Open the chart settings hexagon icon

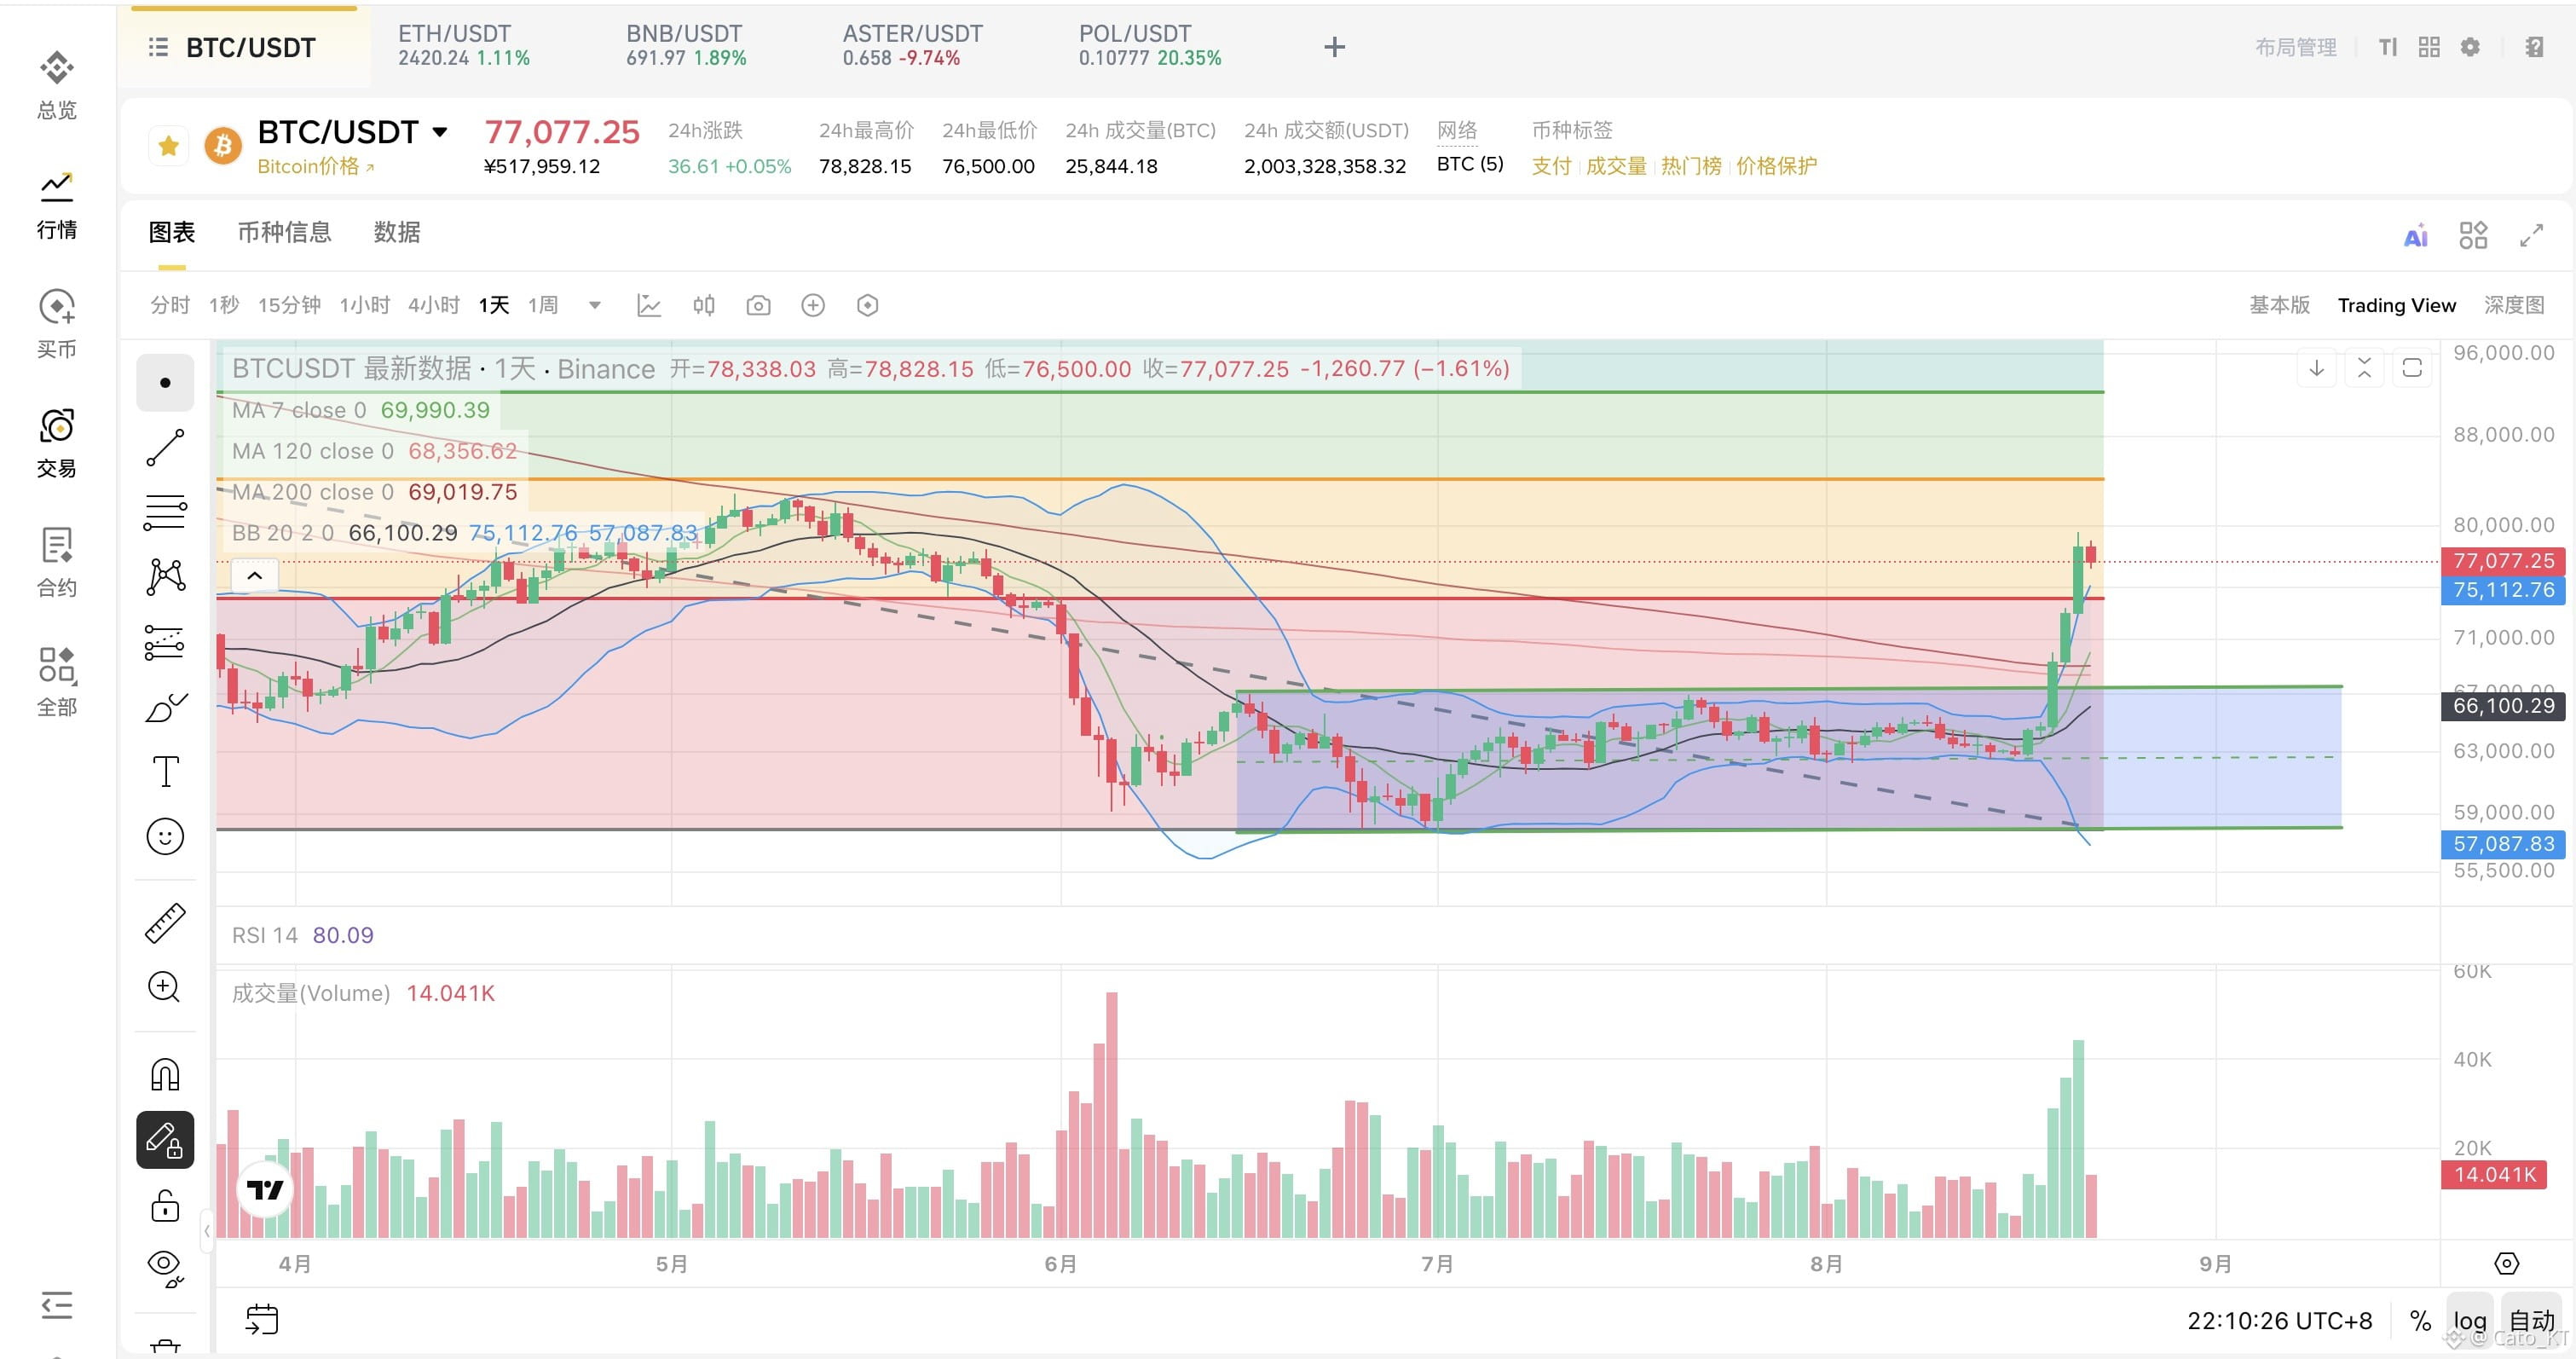point(868,305)
